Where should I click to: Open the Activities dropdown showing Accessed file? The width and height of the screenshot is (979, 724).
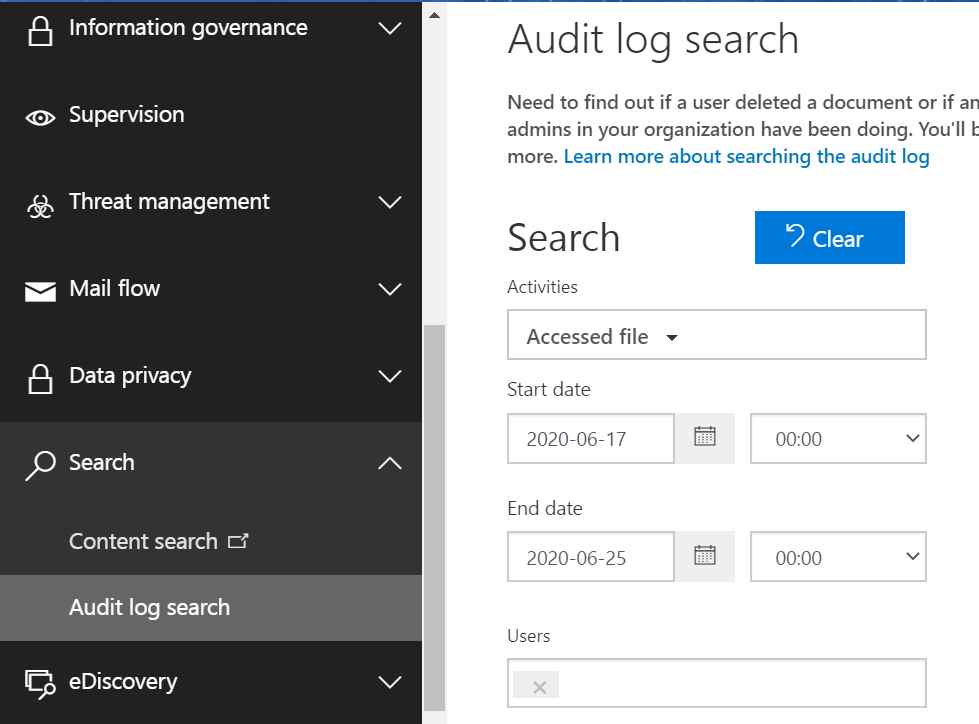pyautogui.click(x=716, y=336)
